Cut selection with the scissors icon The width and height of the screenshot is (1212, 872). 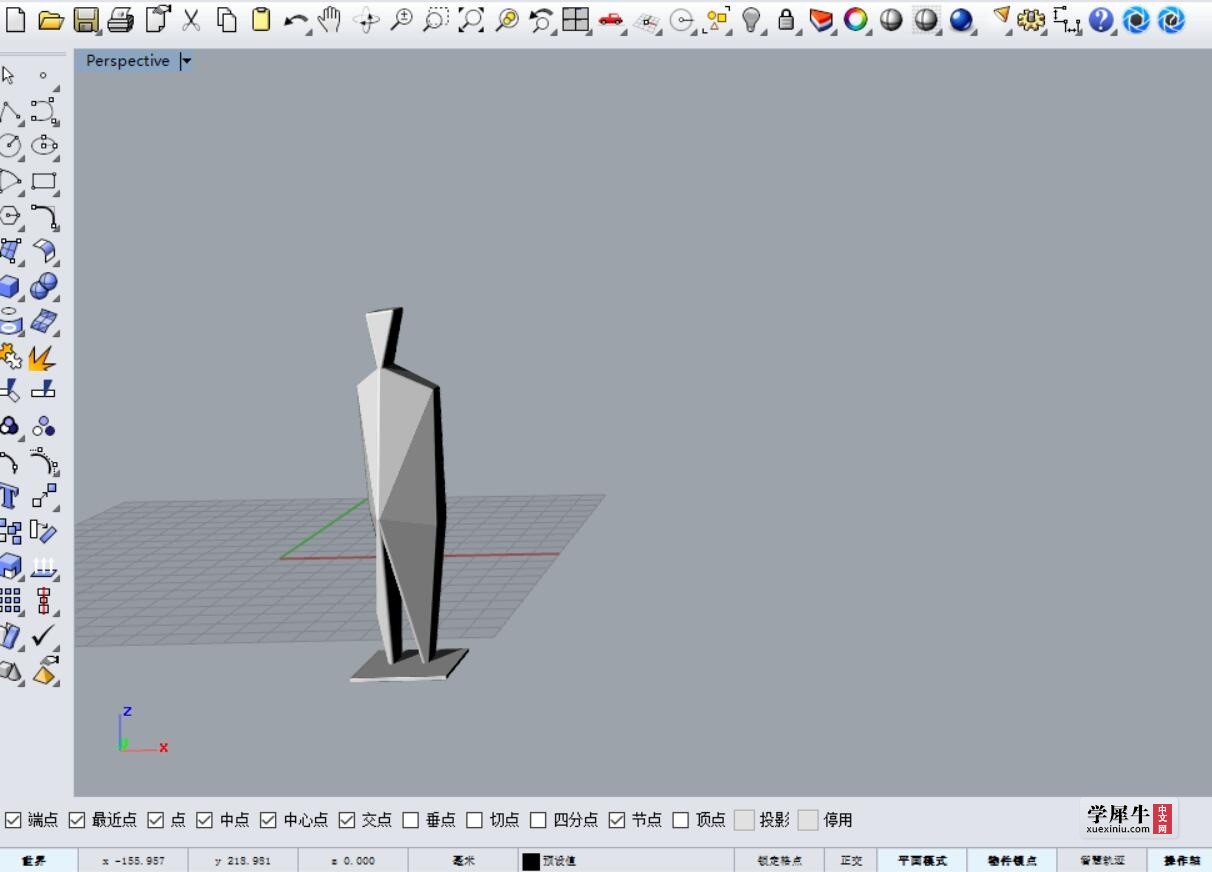click(191, 19)
